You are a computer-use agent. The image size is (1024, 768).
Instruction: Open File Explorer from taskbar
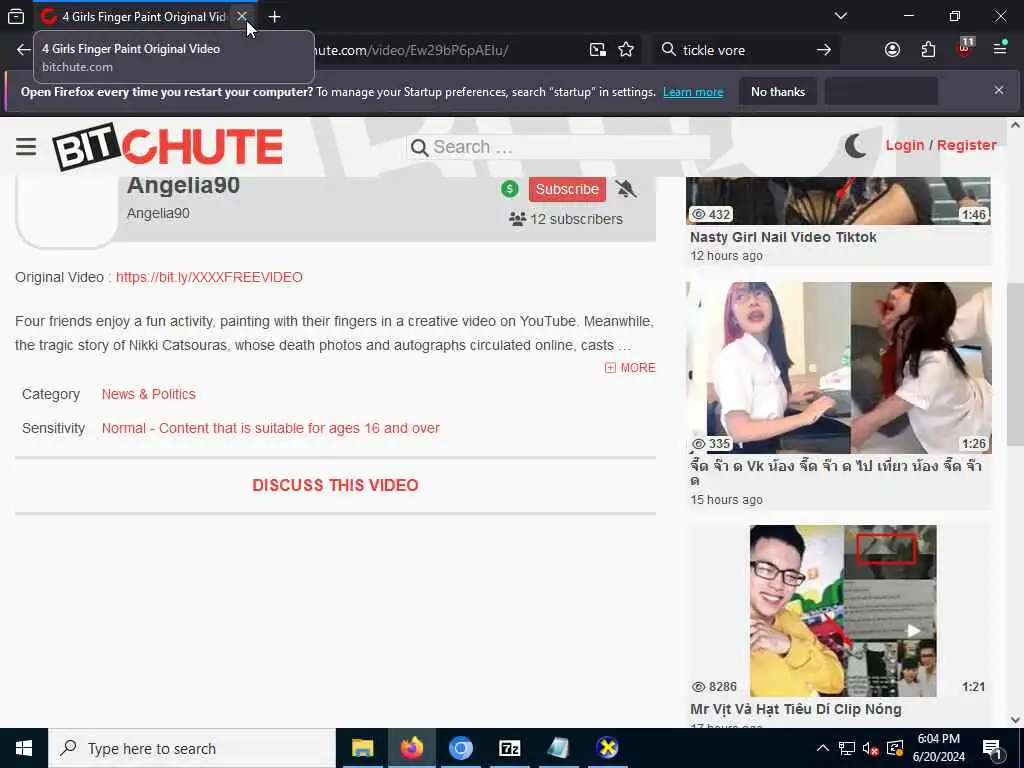tap(362, 748)
